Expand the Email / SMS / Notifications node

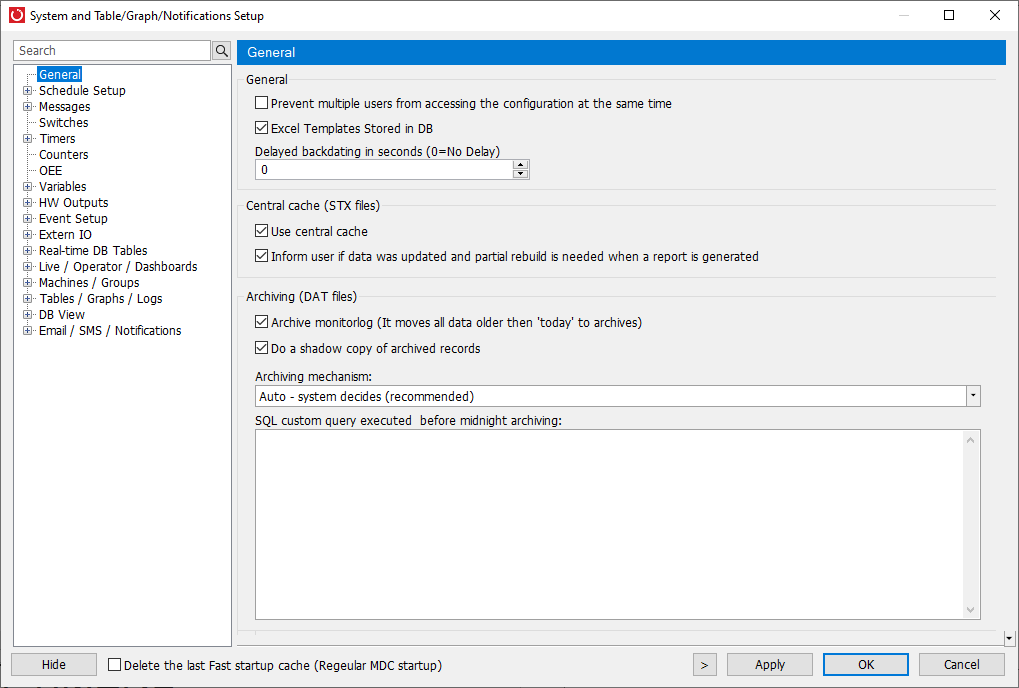(x=27, y=331)
